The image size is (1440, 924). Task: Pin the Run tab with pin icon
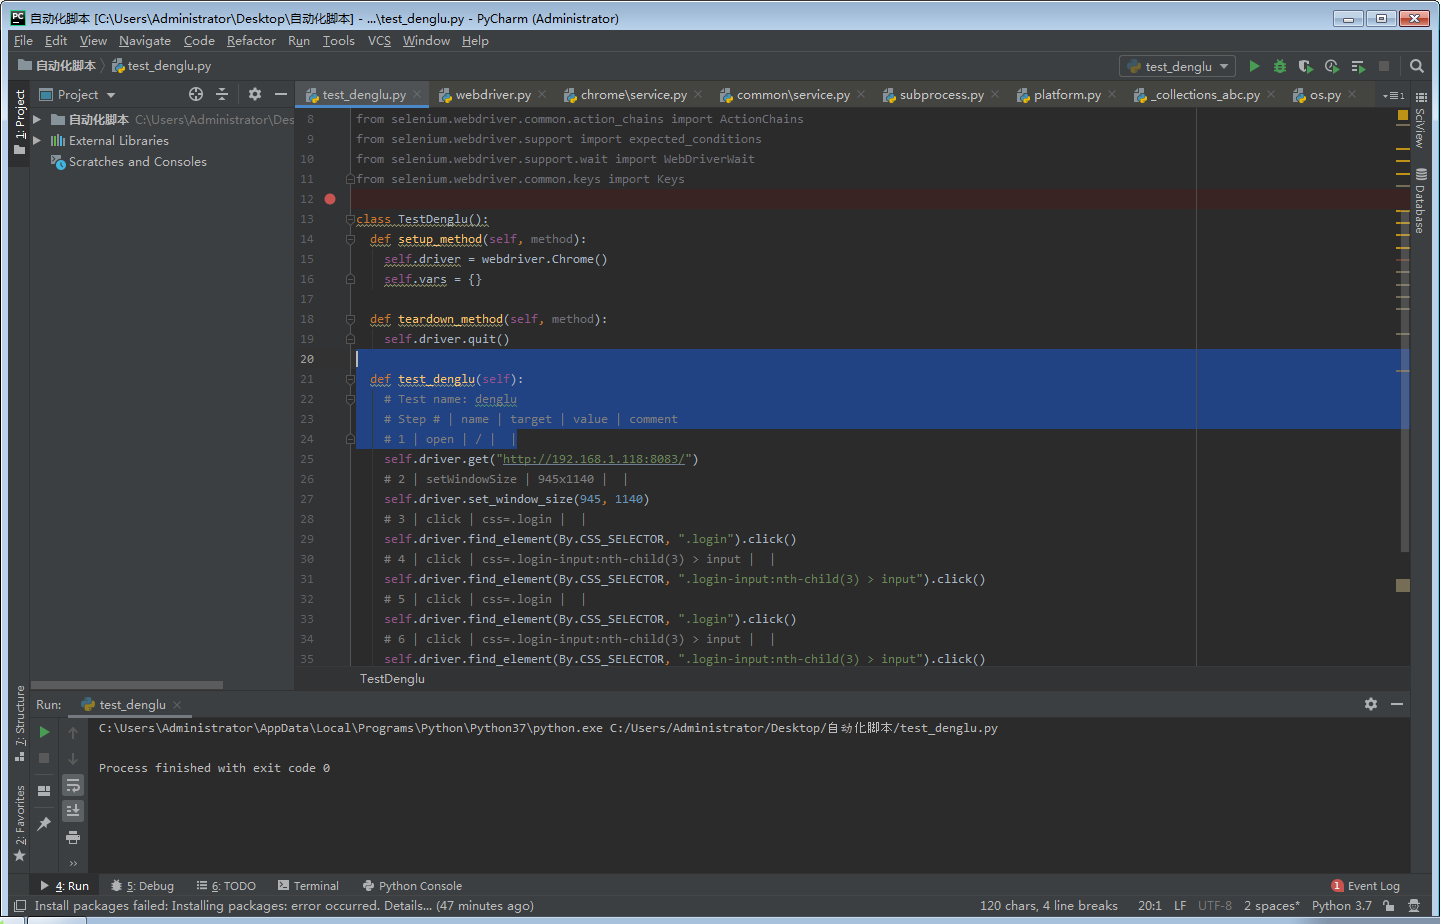(x=44, y=824)
